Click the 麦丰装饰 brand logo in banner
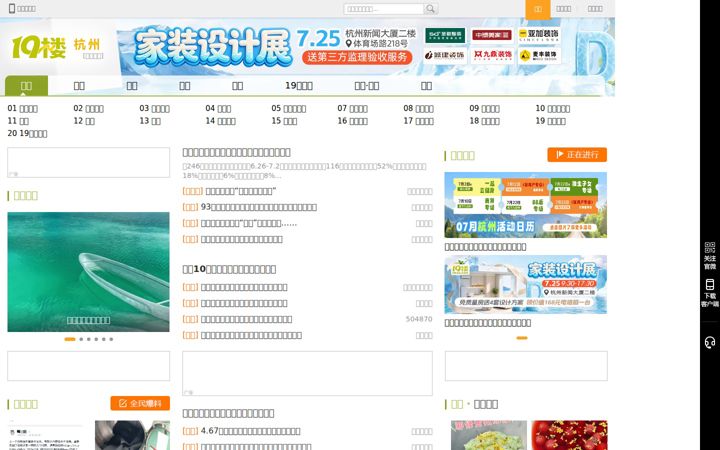This screenshot has height=450, width=720. click(x=539, y=55)
